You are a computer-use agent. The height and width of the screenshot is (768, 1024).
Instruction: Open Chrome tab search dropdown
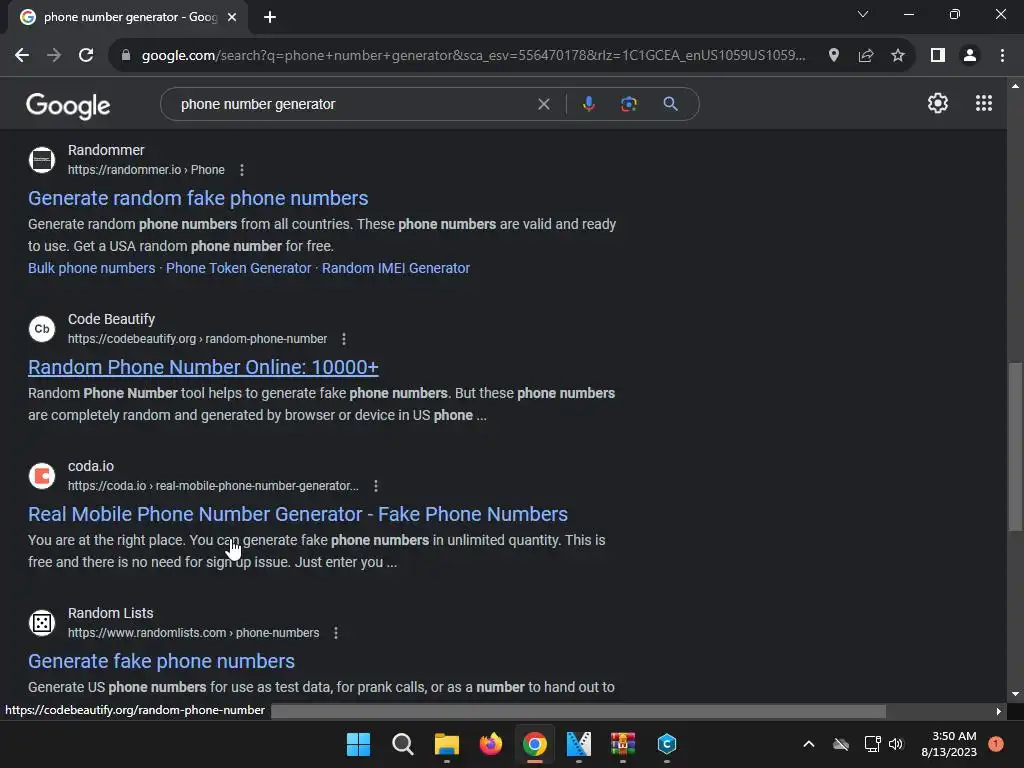tap(863, 14)
